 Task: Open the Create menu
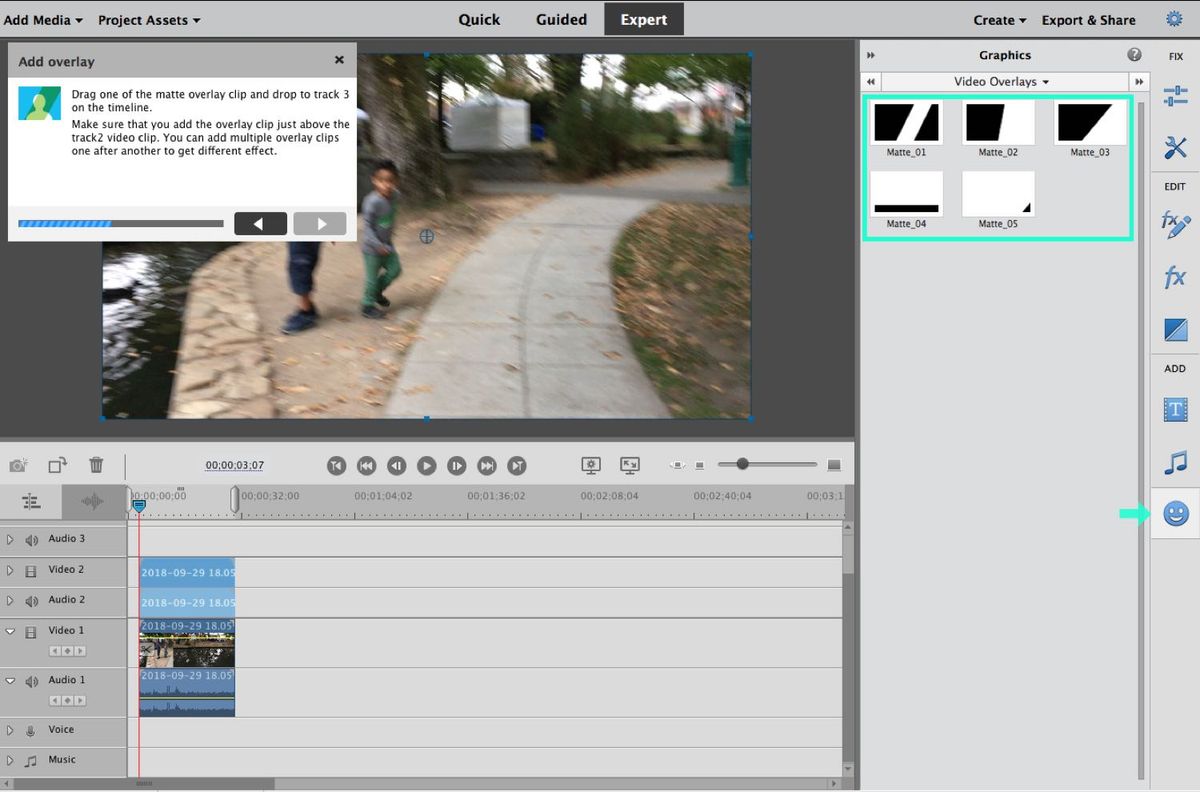tap(998, 19)
